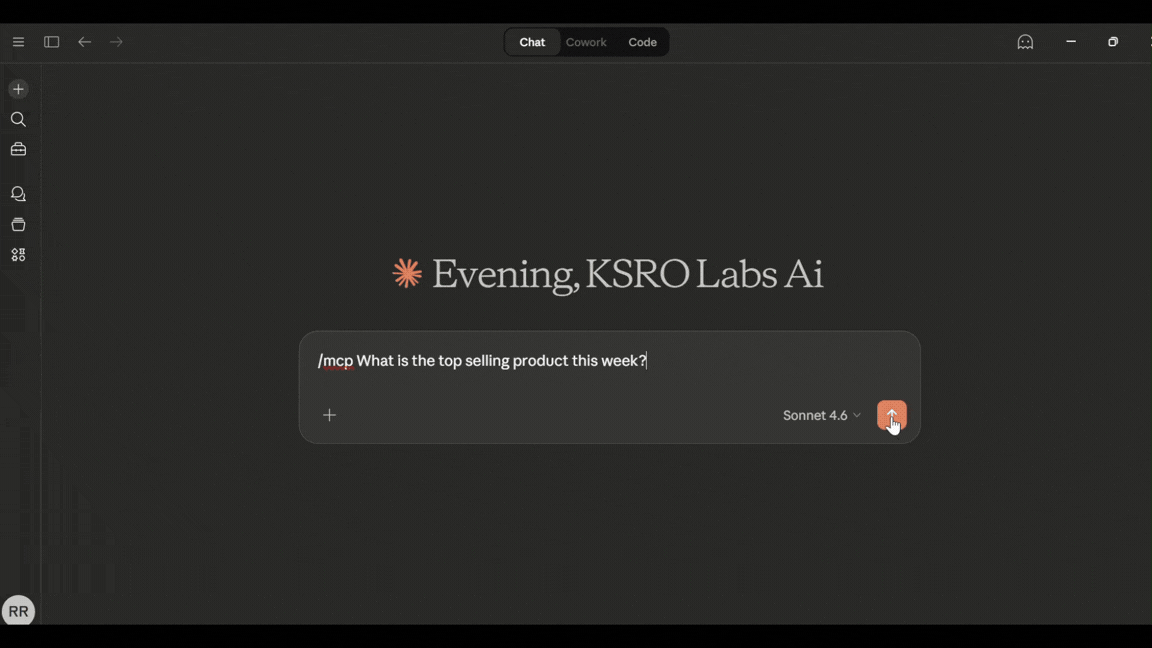Switch to the Cowork tab

pos(586,41)
